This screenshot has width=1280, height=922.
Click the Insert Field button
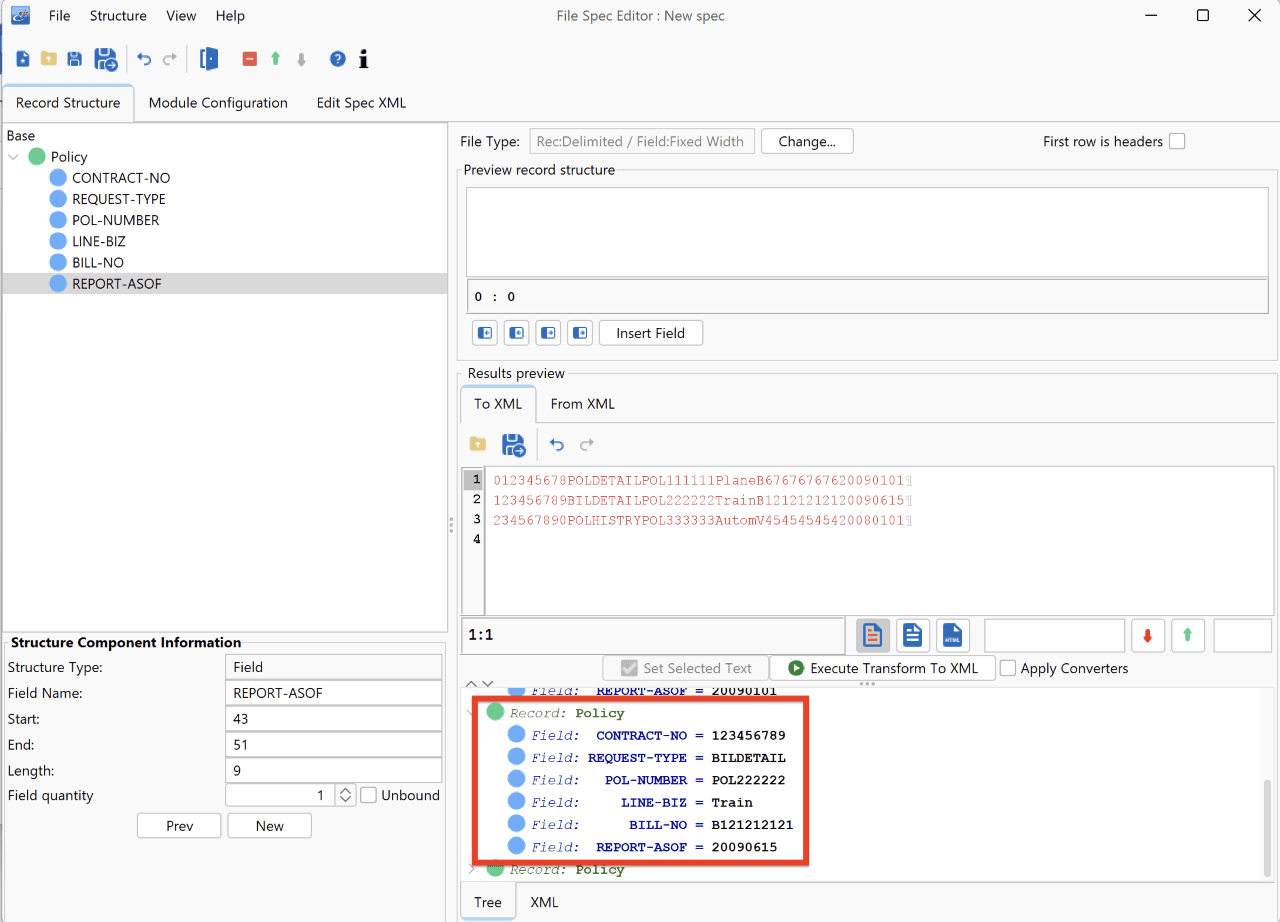[x=650, y=333]
